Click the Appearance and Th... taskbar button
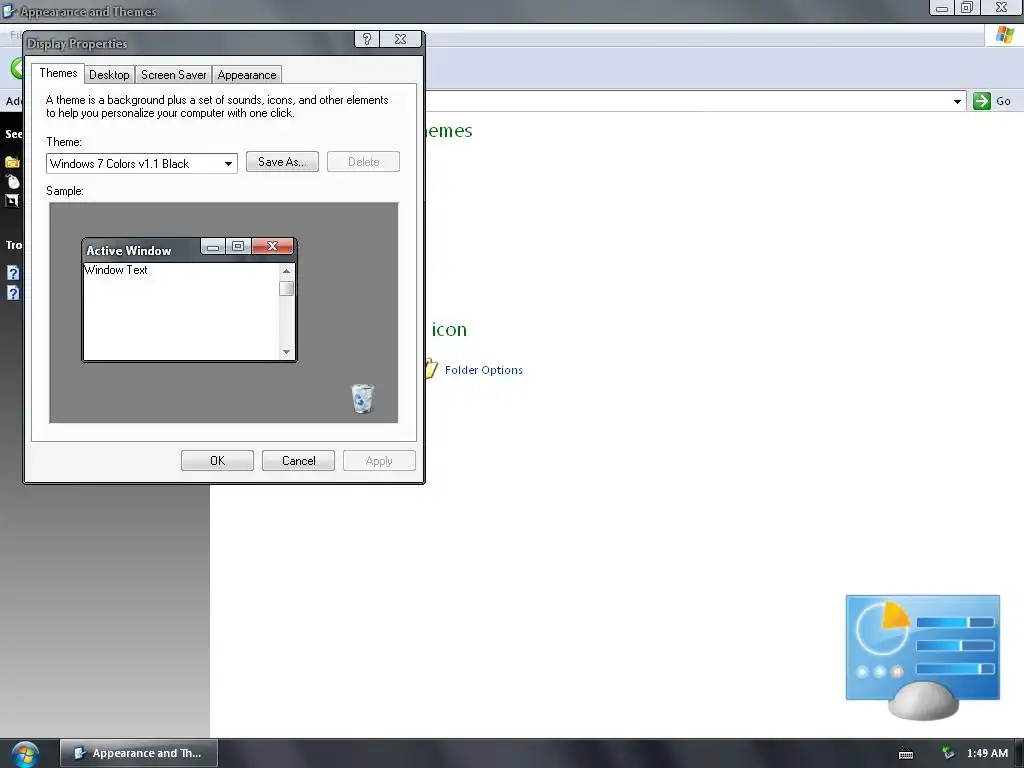Viewport: 1024px width, 768px height. point(138,753)
